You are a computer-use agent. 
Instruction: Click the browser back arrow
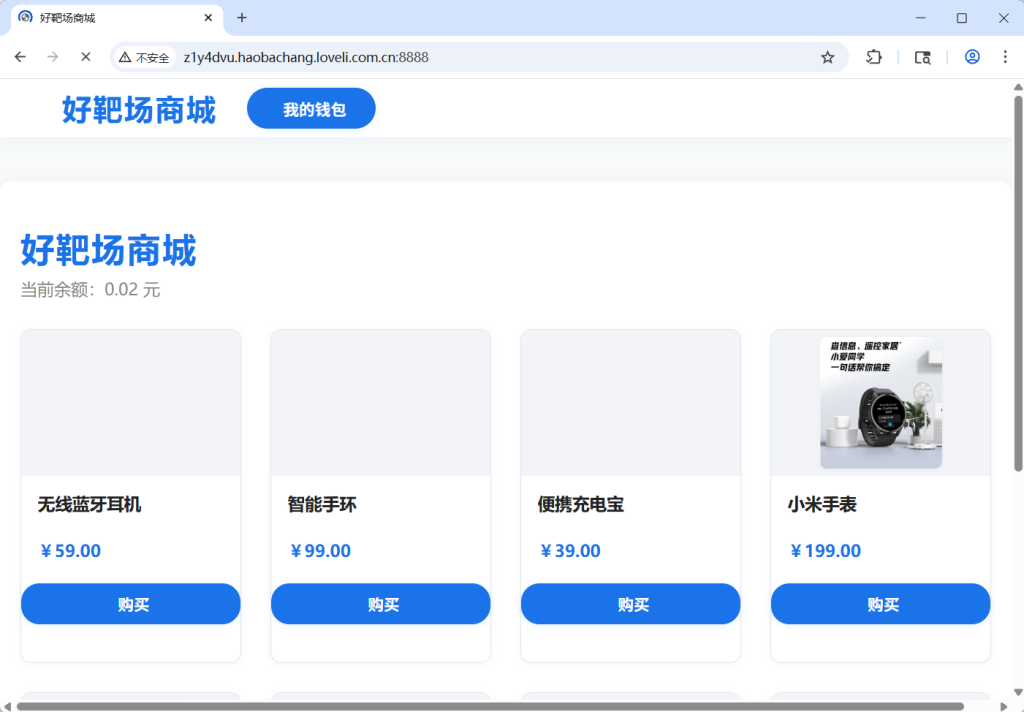pyautogui.click(x=20, y=57)
